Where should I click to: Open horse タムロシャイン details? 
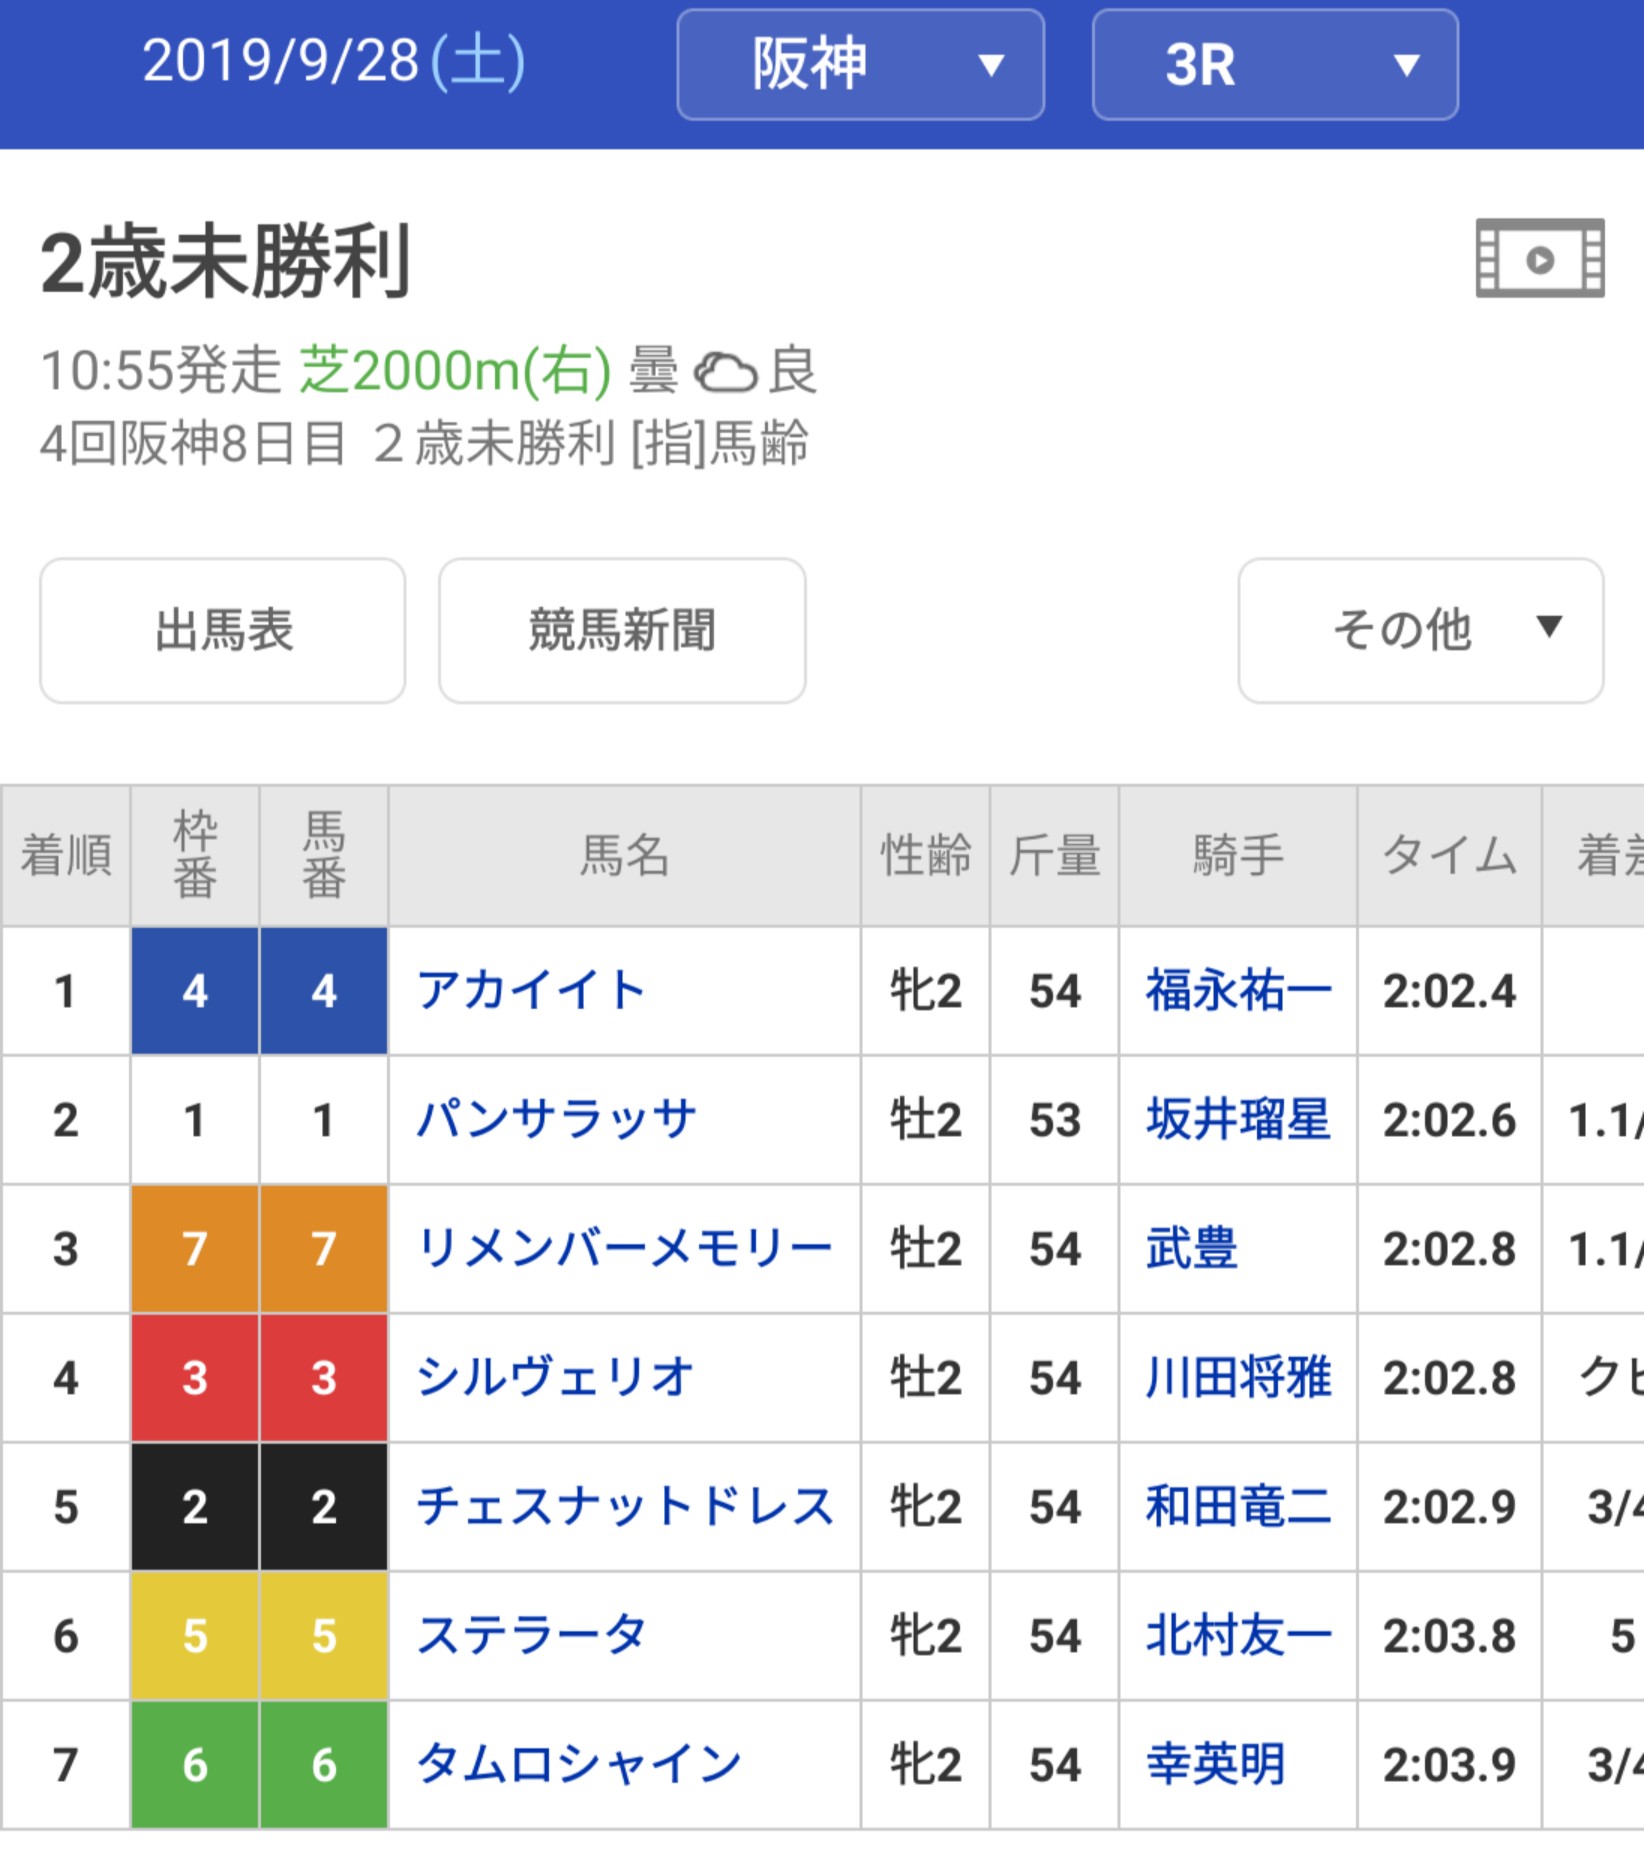click(x=578, y=1765)
